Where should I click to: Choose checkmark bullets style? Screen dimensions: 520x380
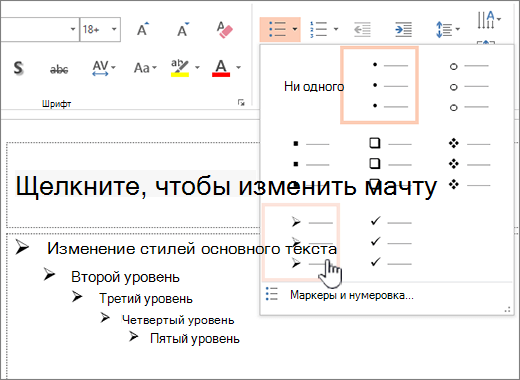(x=390, y=242)
